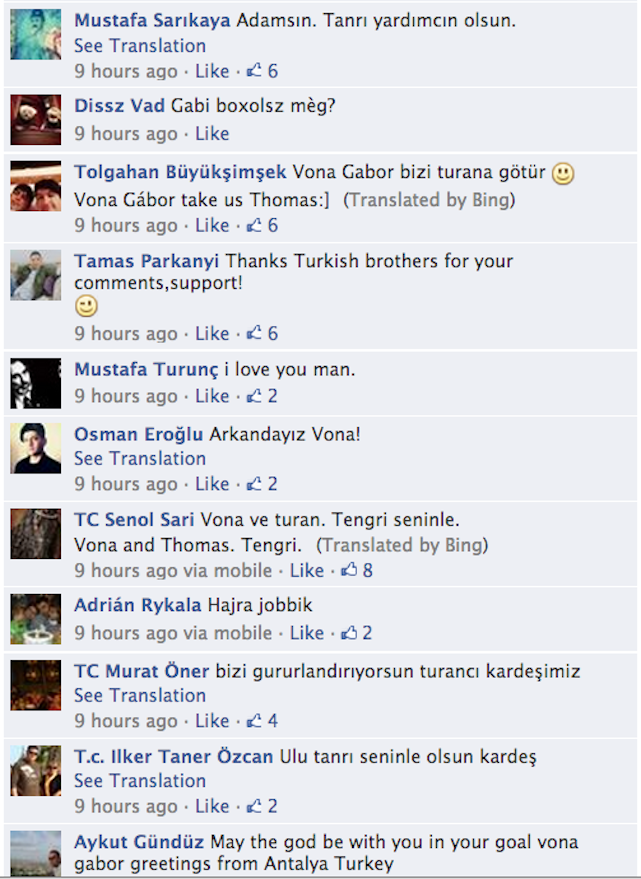The image size is (641, 879).
Task: Open Tamas Parkanyi's profile name link
Action: click(x=146, y=261)
